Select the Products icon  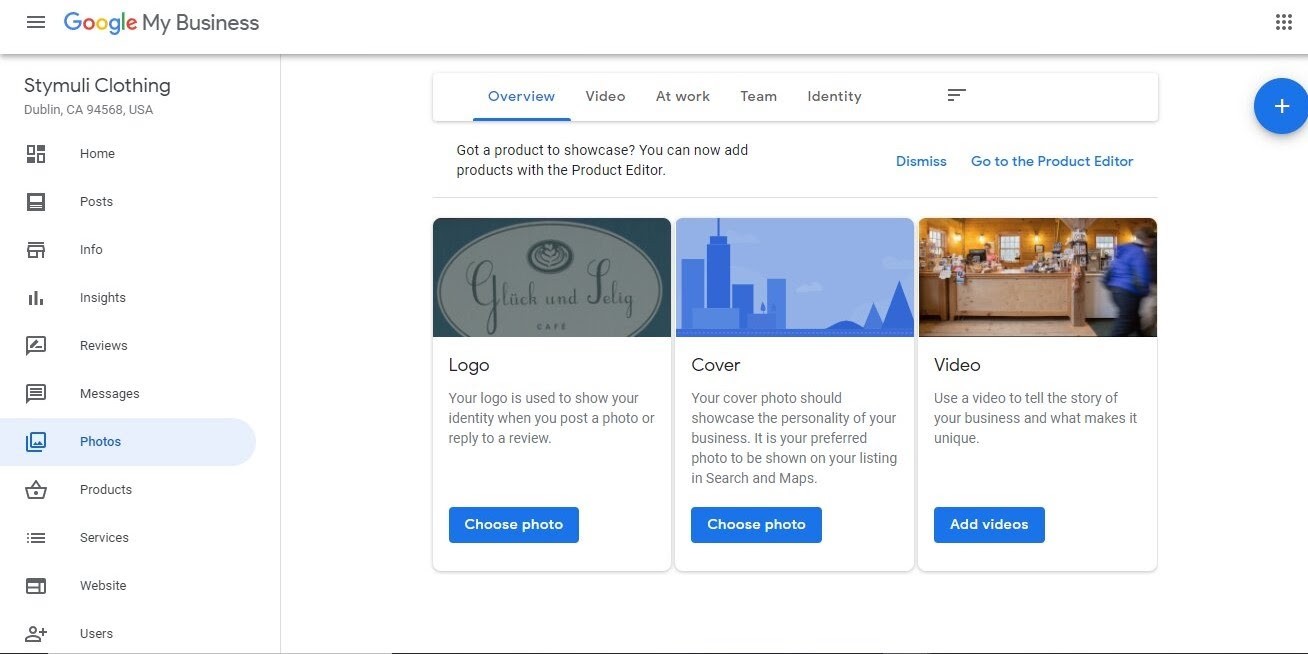coord(36,489)
